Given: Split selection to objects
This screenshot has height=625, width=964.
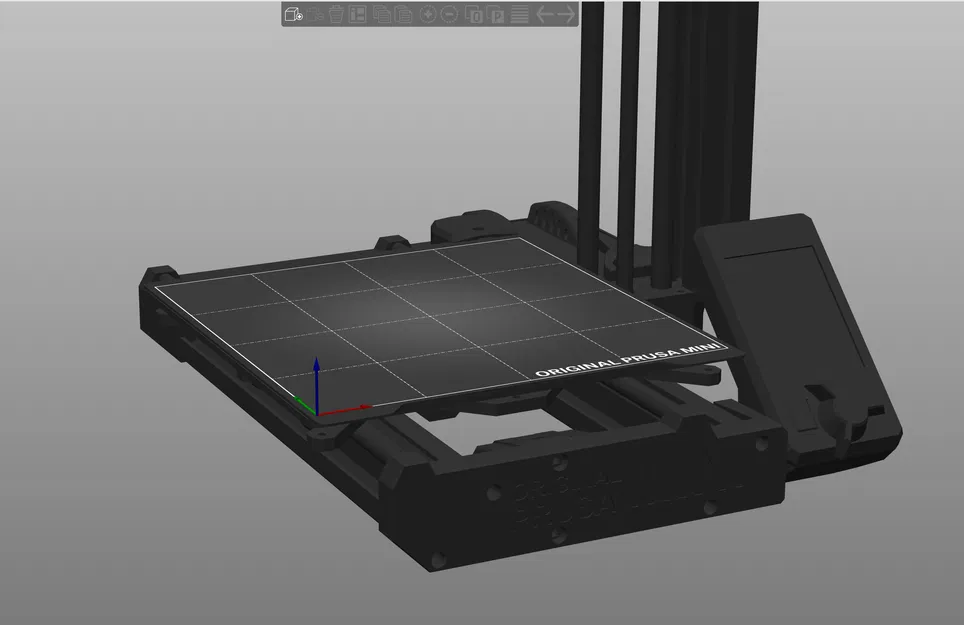Looking at the screenshot, I should [x=471, y=15].
